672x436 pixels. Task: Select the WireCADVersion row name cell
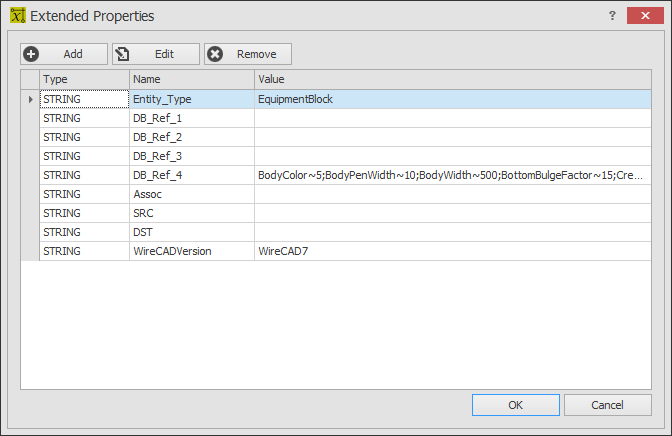pyautogui.click(x=192, y=251)
